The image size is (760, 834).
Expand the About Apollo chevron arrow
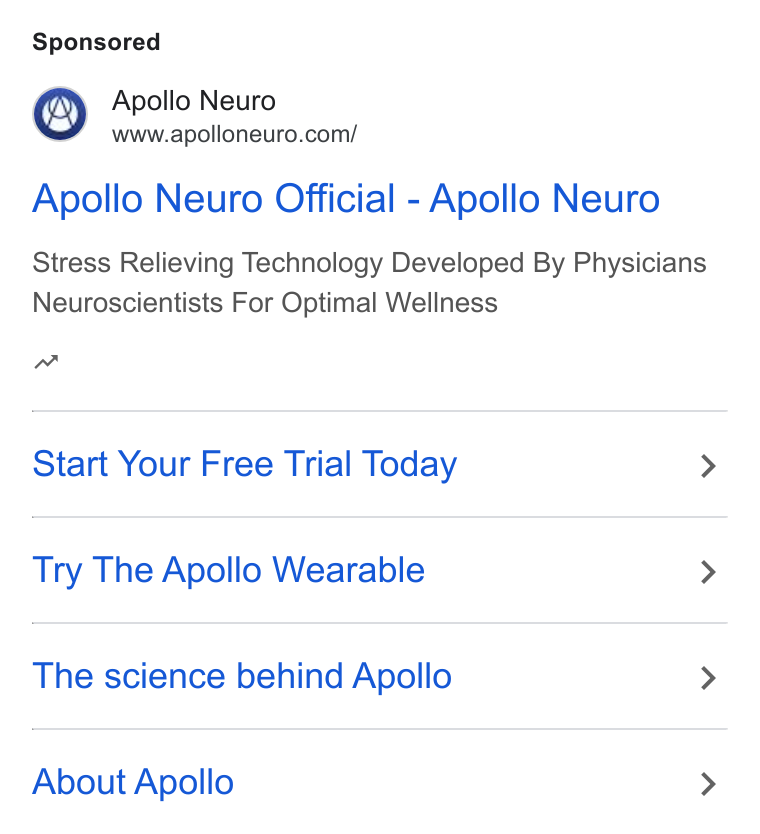(x=708, y=783)
